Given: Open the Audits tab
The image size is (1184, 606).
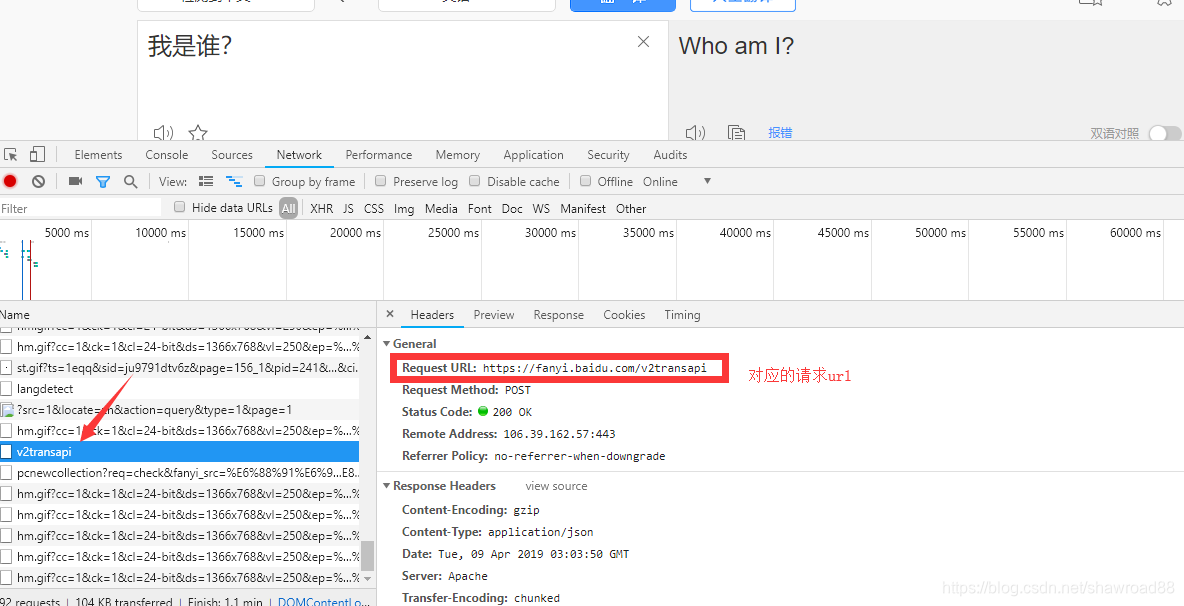Looking at the screenshot, I should (671, 155).
